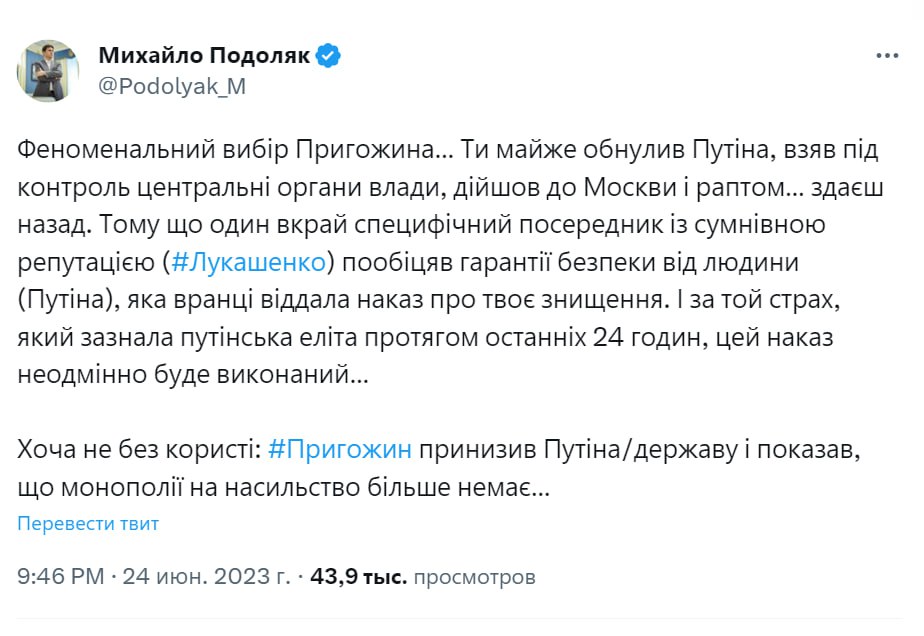Click Михайло Подоляк's profile avatar
Viewport: 924px width, 636px height.
tap(48, 70)
